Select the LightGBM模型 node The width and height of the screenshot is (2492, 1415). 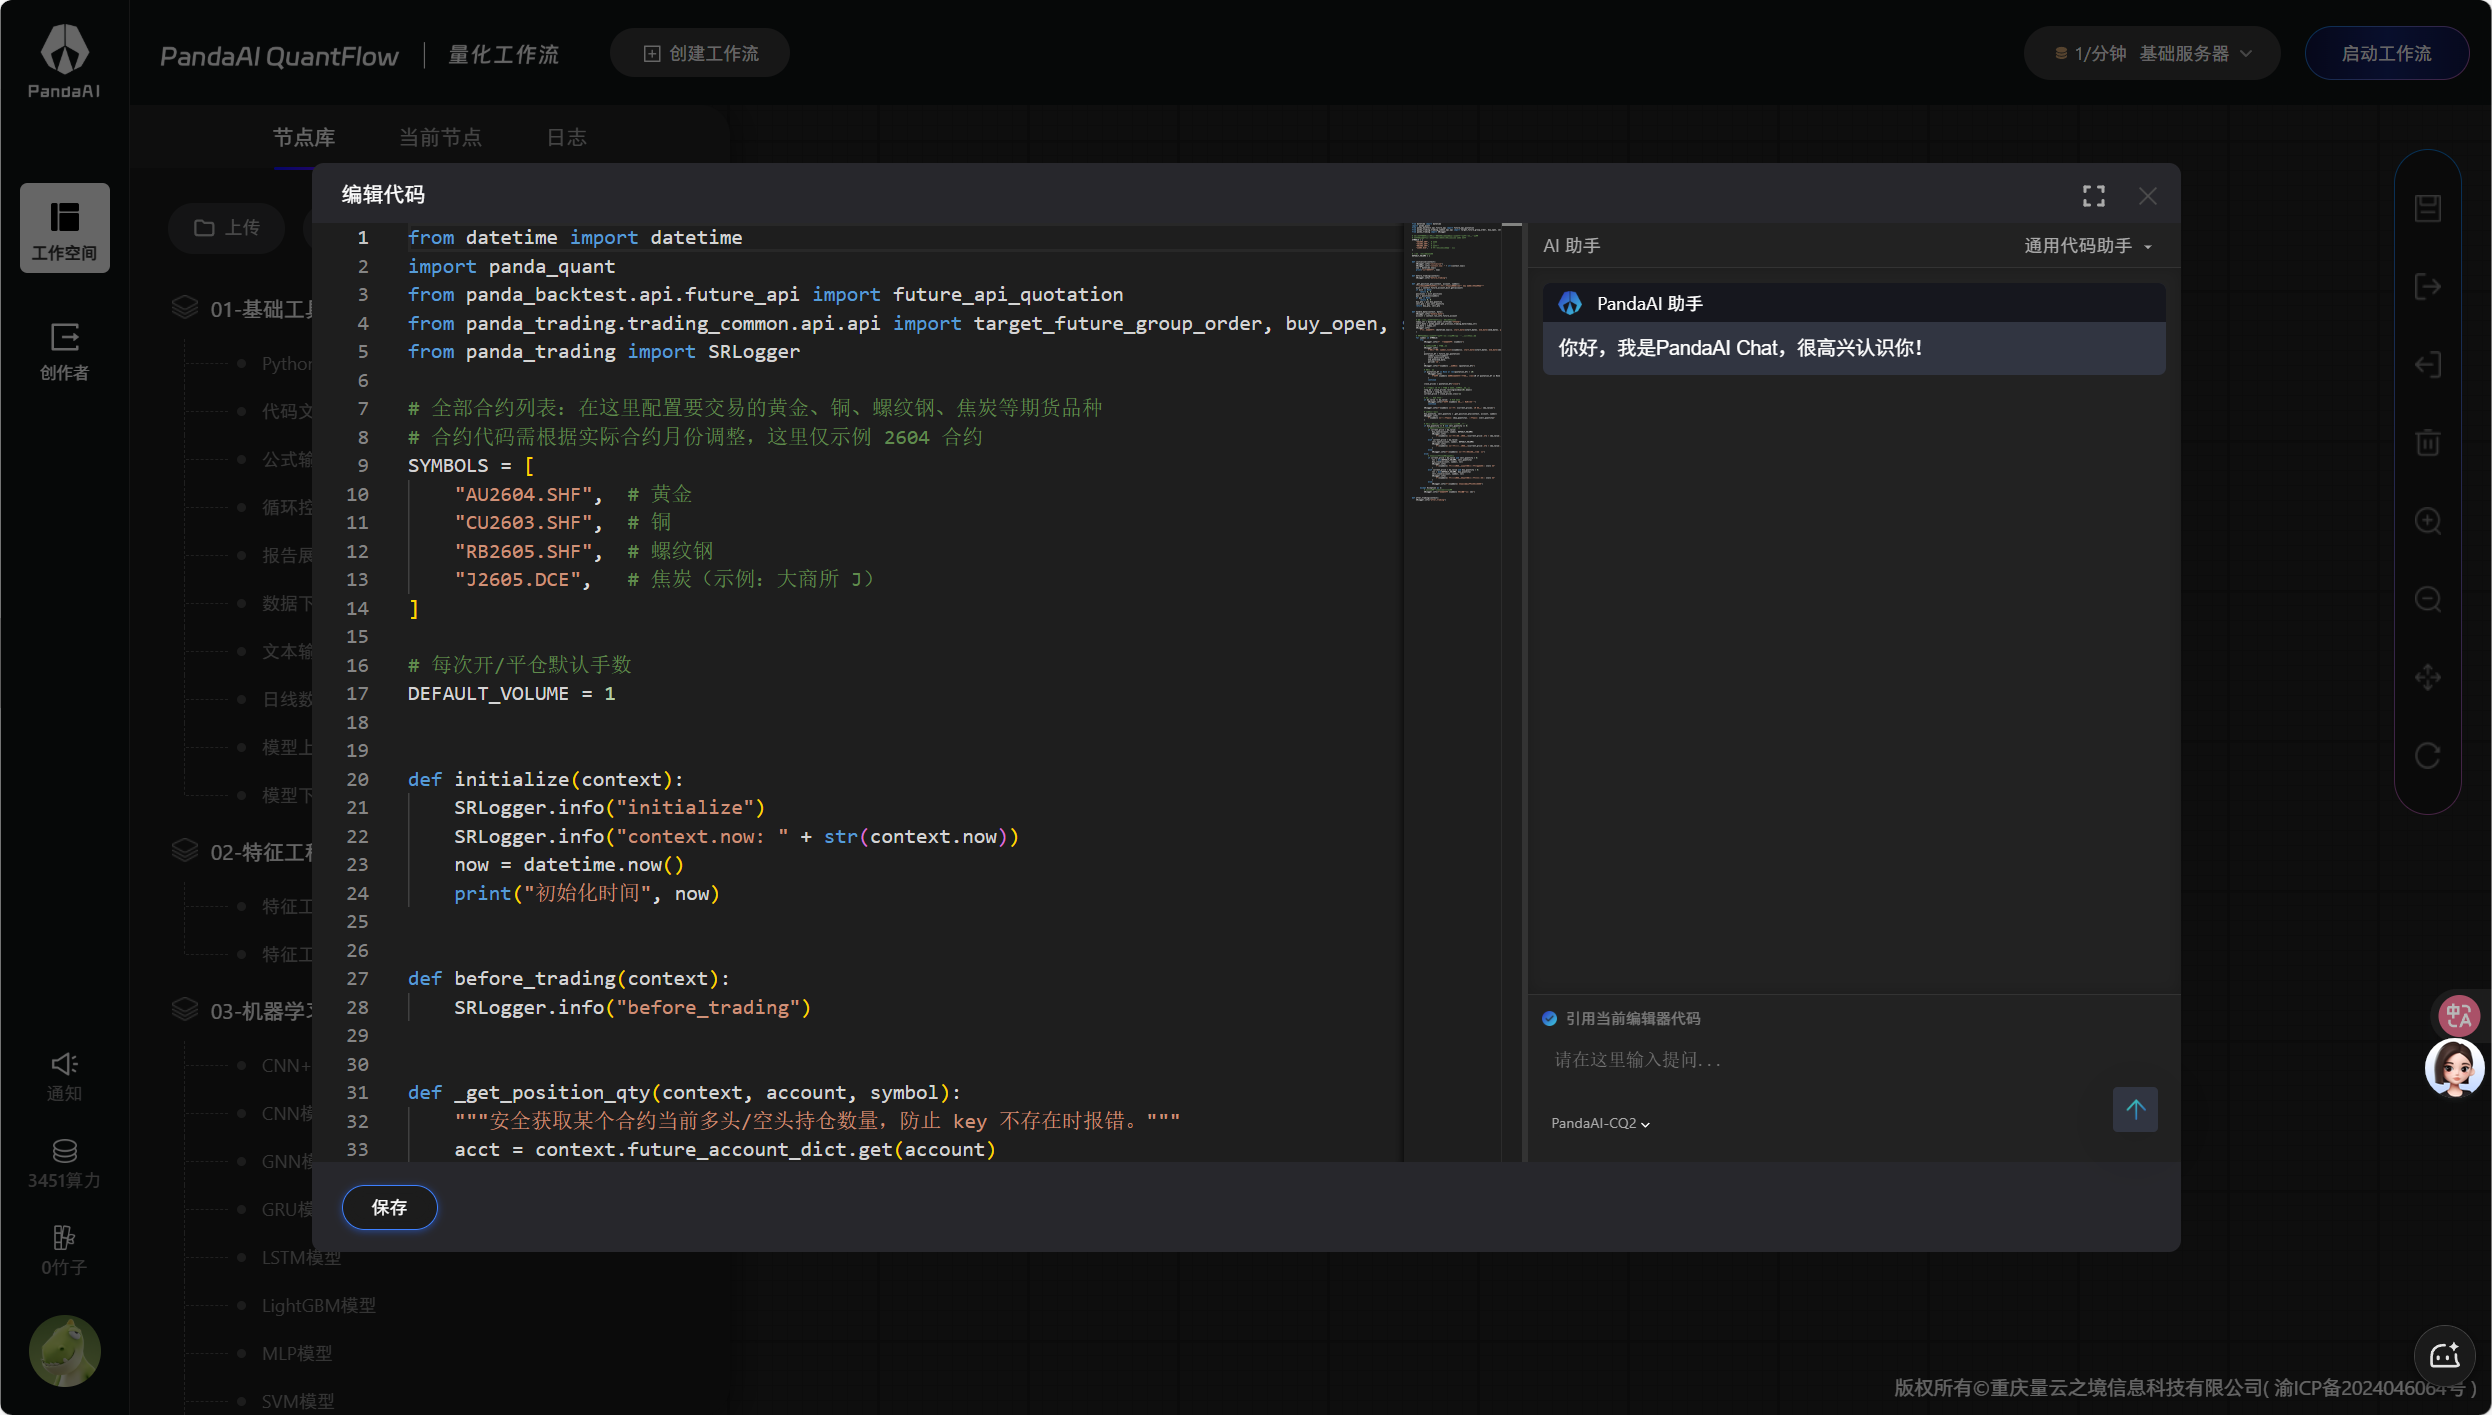[319, 1305]
